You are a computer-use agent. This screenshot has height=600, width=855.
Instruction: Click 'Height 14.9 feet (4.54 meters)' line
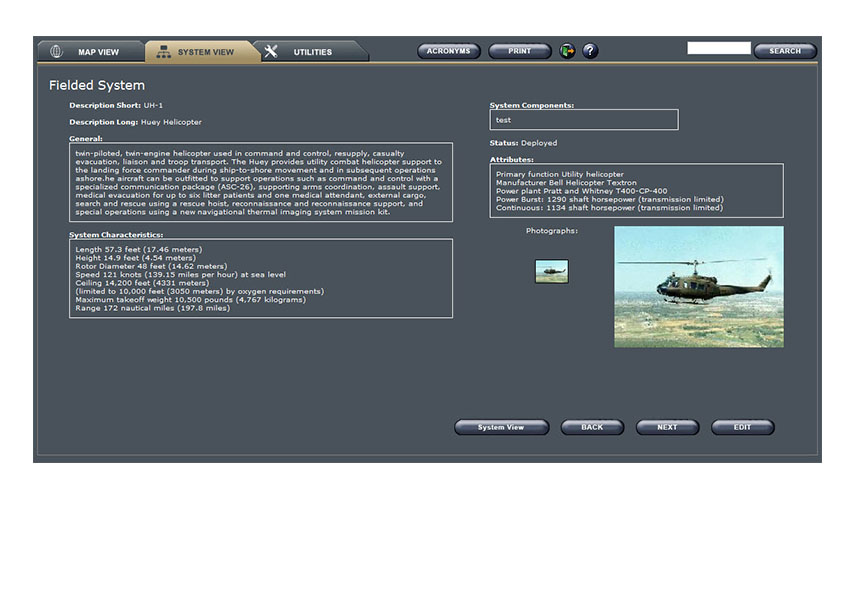pyautogui.click(x=135, y=258)
